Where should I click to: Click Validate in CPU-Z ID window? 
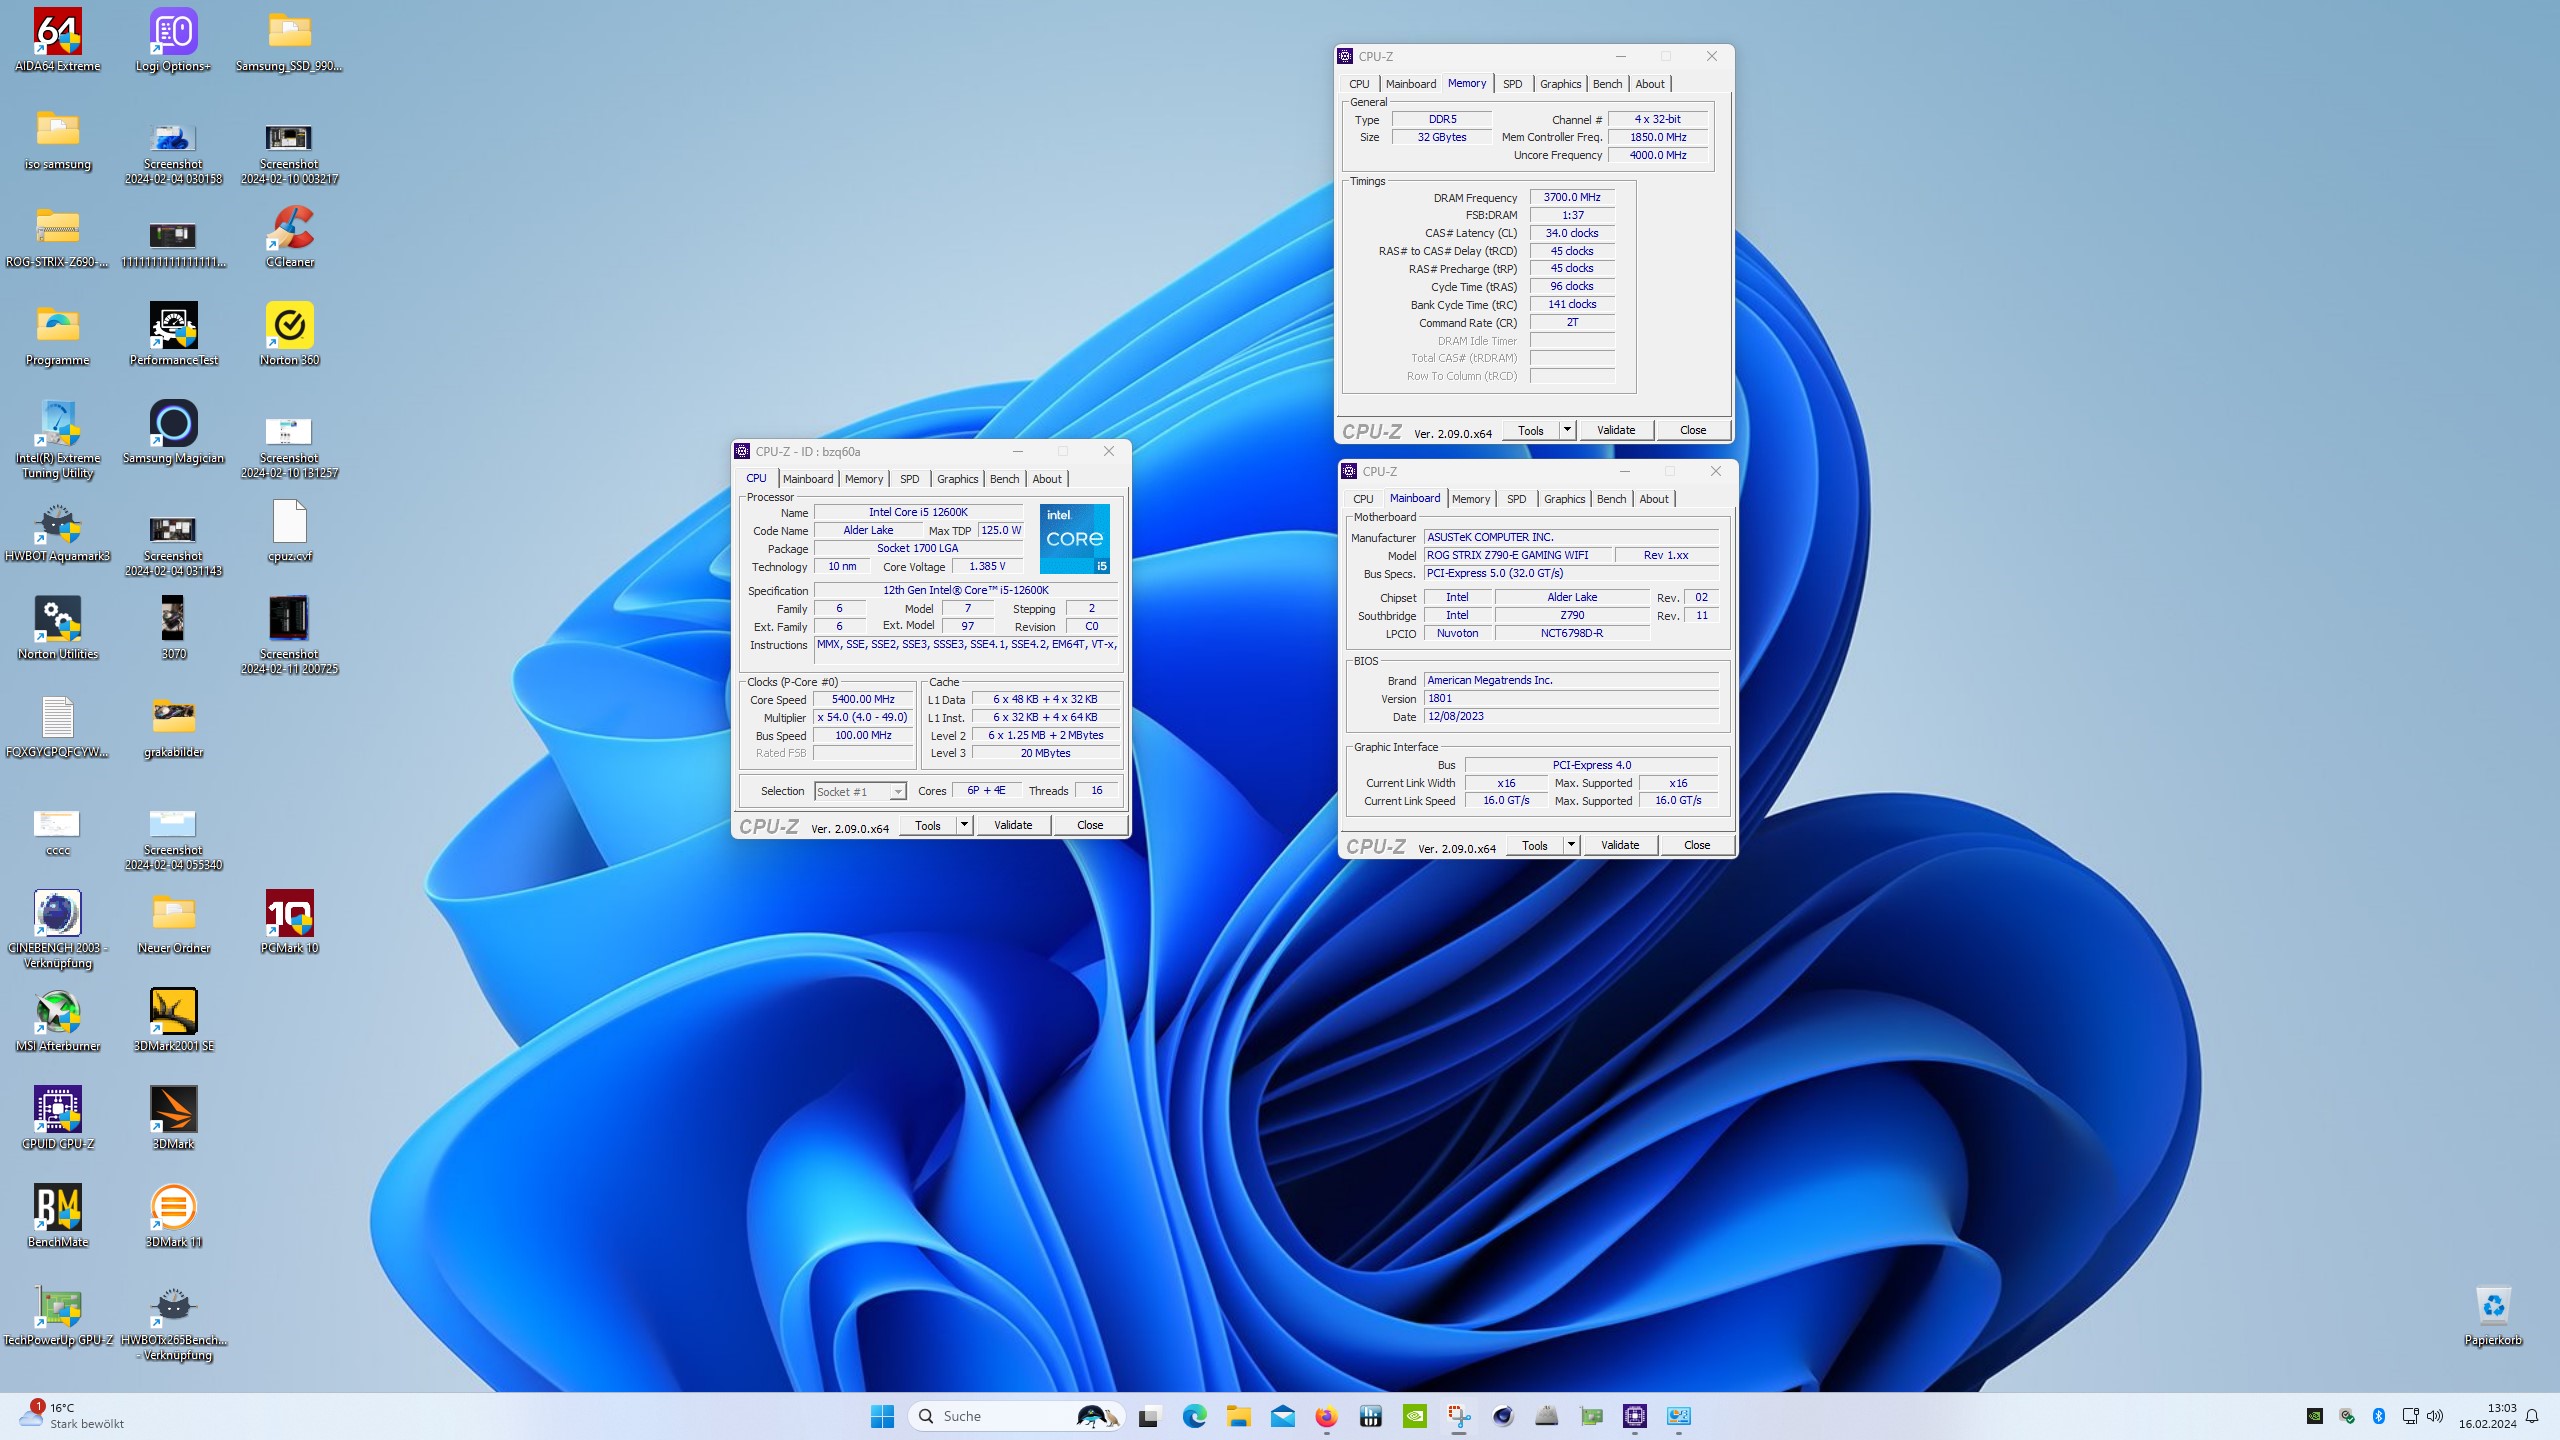tap(1013, 825)
